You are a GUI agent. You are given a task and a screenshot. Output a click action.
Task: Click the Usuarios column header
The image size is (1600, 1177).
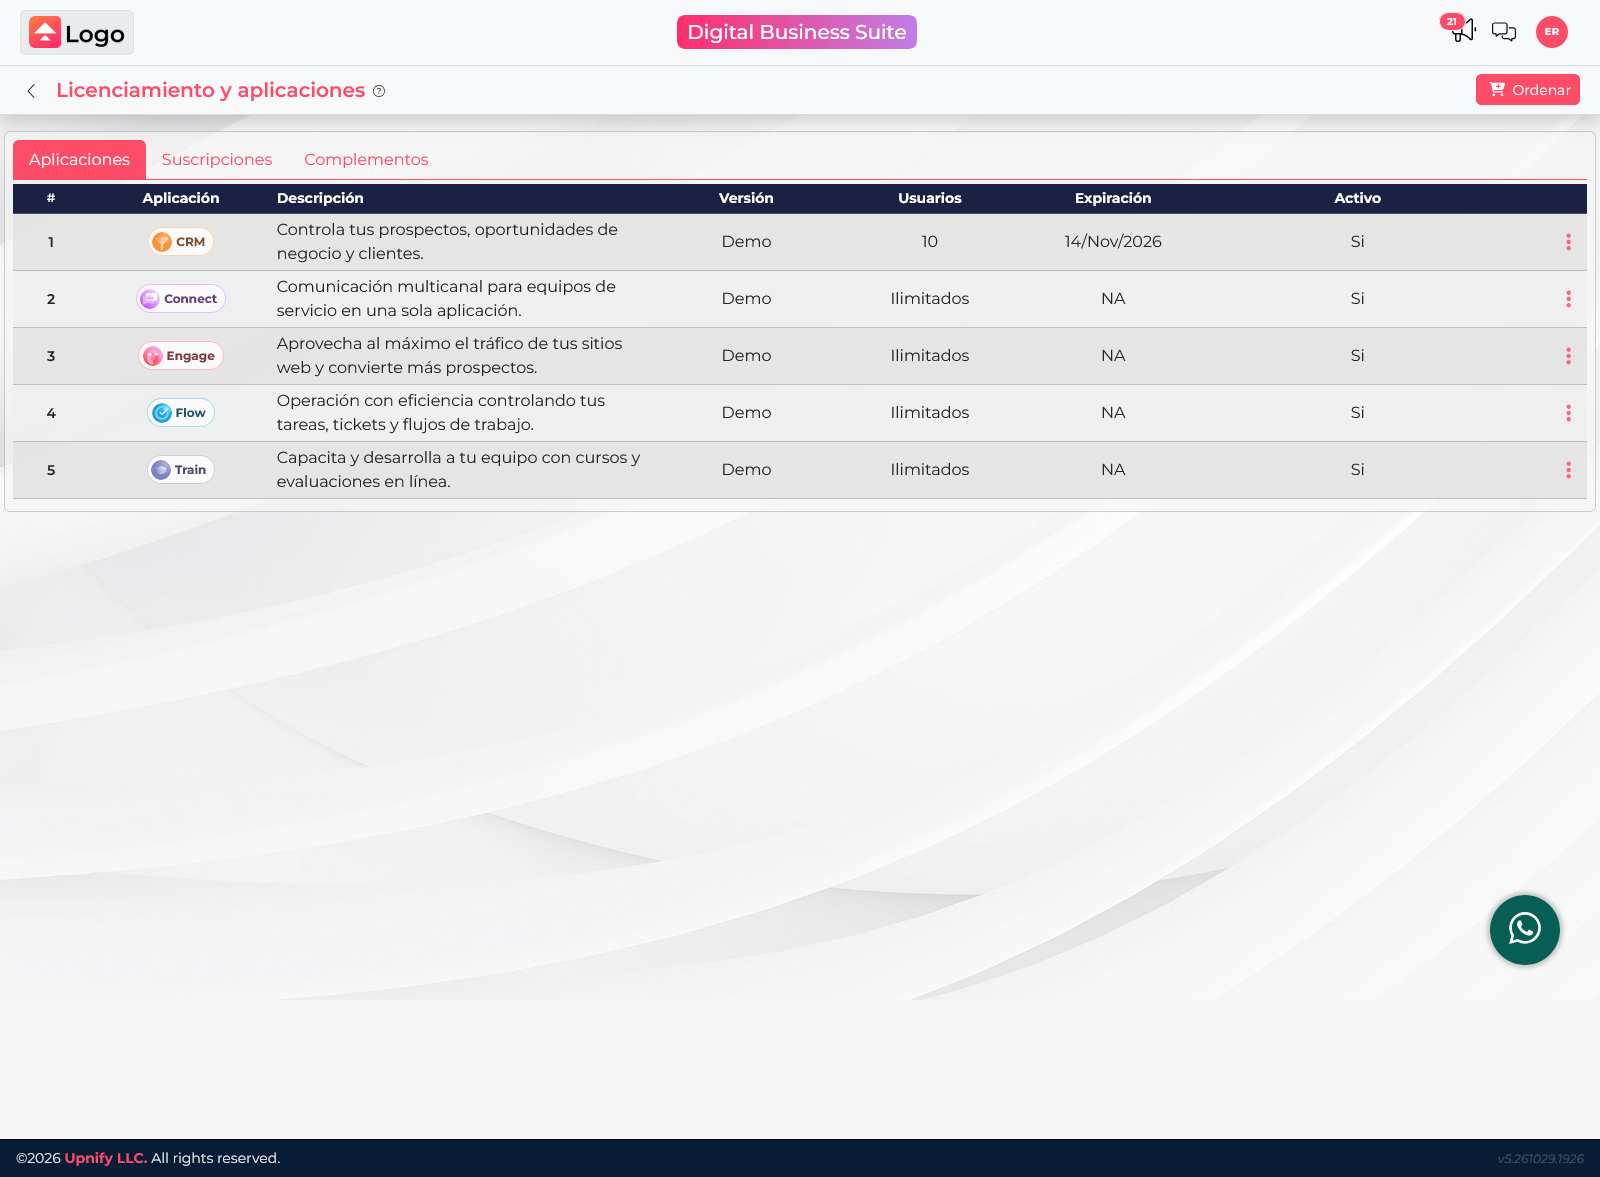pos(930,198)
